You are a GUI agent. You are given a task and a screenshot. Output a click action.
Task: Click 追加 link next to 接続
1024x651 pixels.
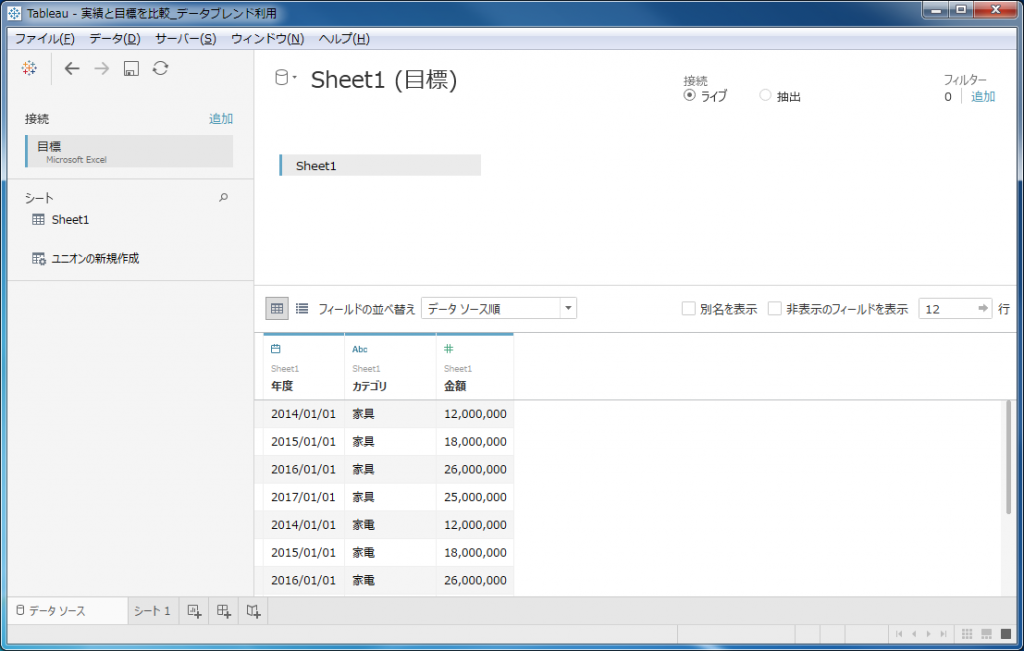coord(221,118)
